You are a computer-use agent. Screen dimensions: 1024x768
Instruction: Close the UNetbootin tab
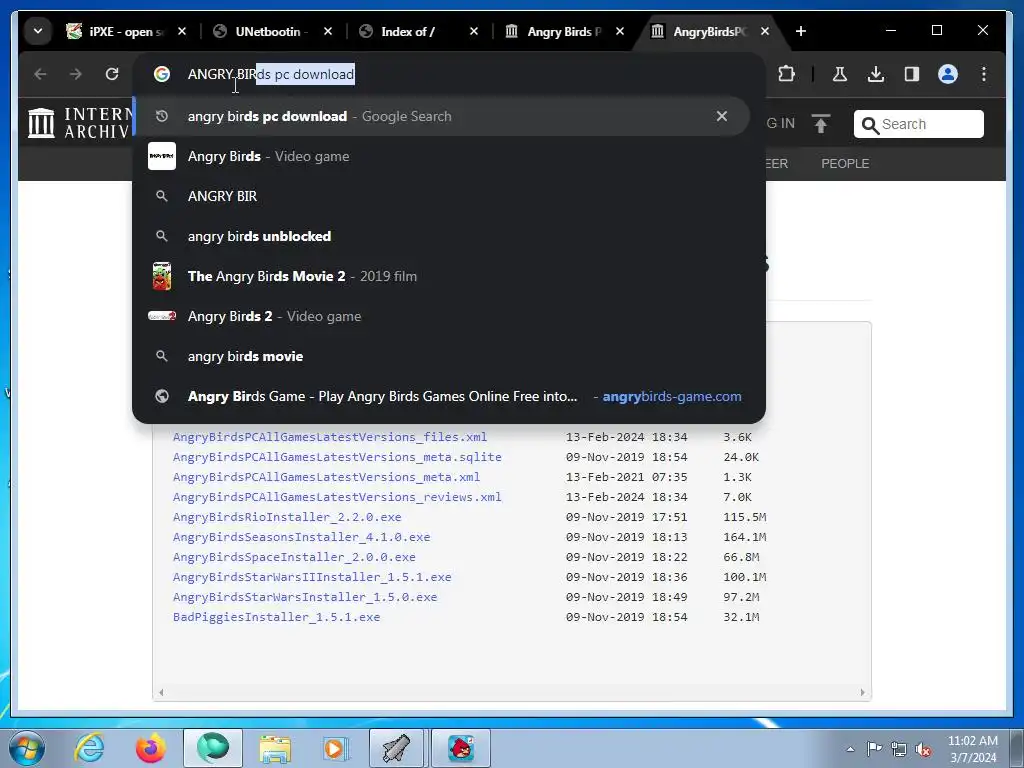coord(328,31)
